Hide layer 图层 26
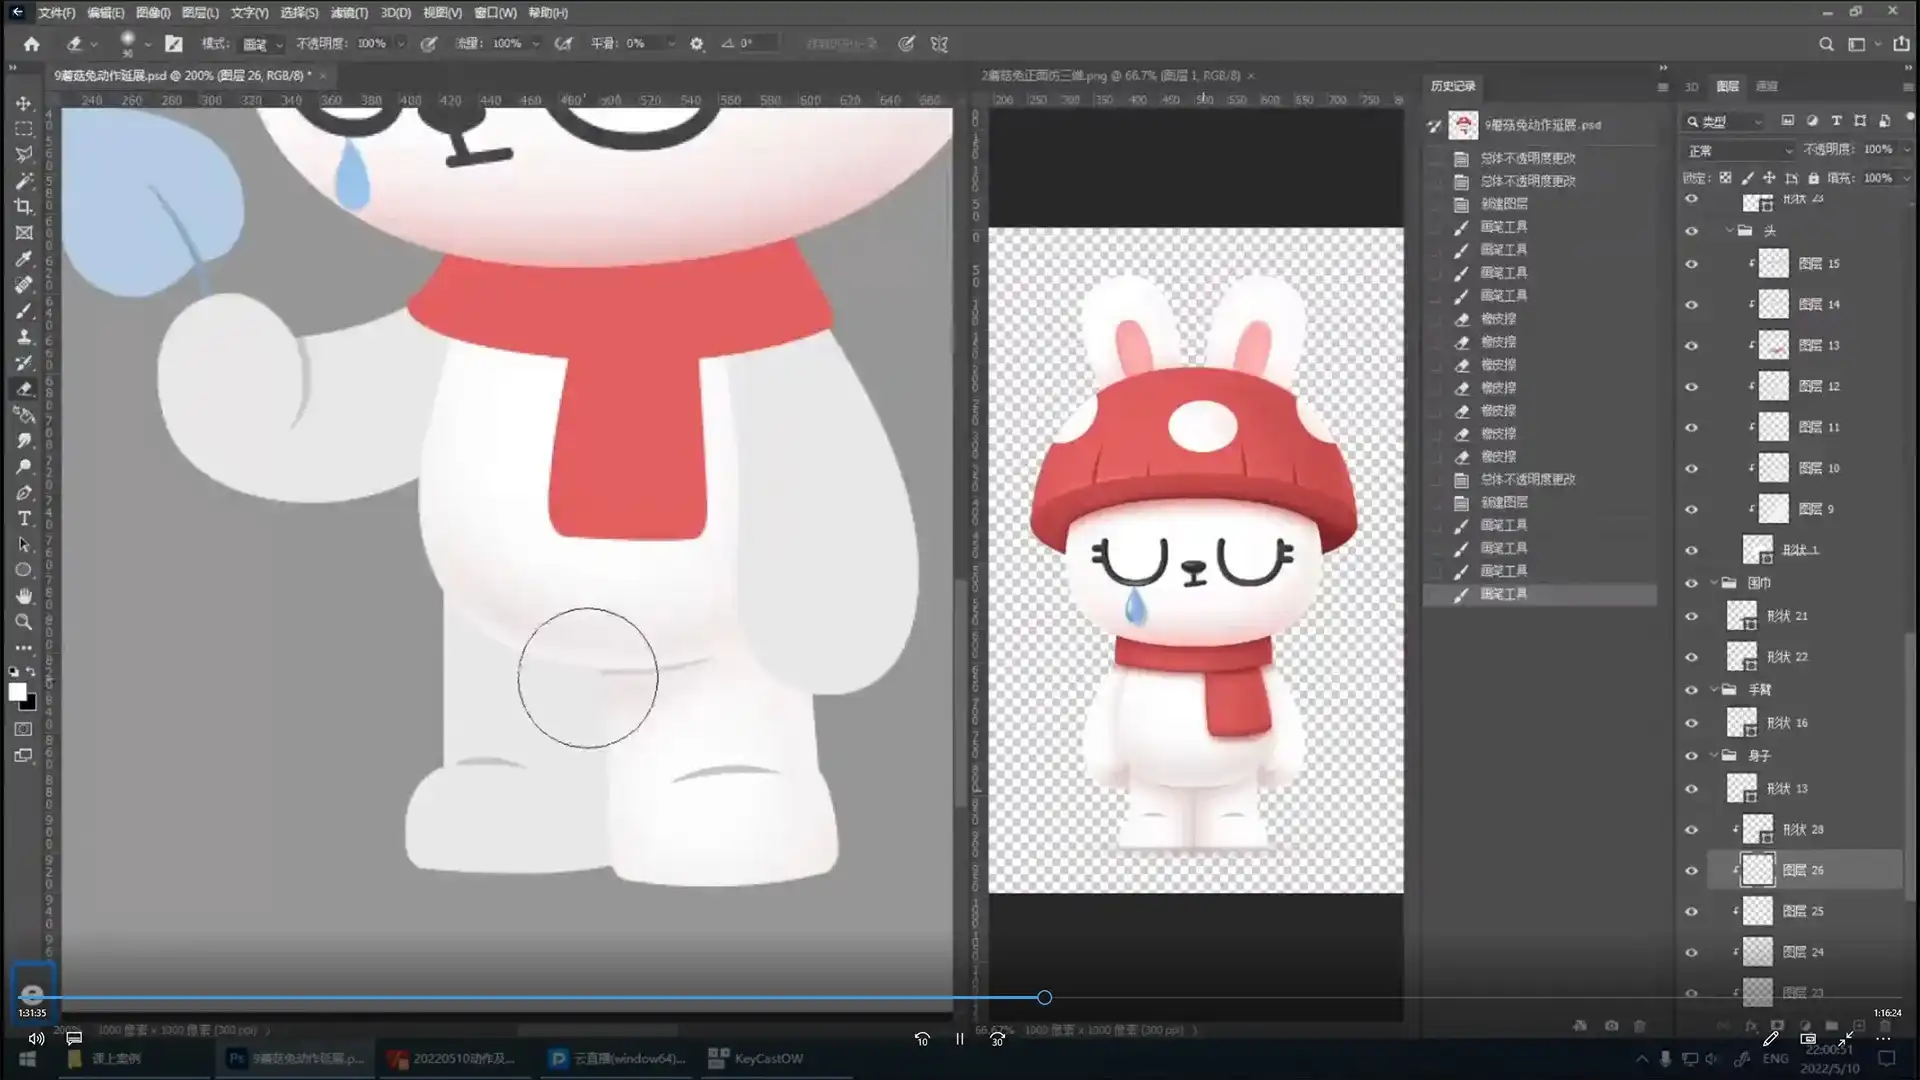This screenshot has width=1920, height=1080. [x=1691, y=870]
